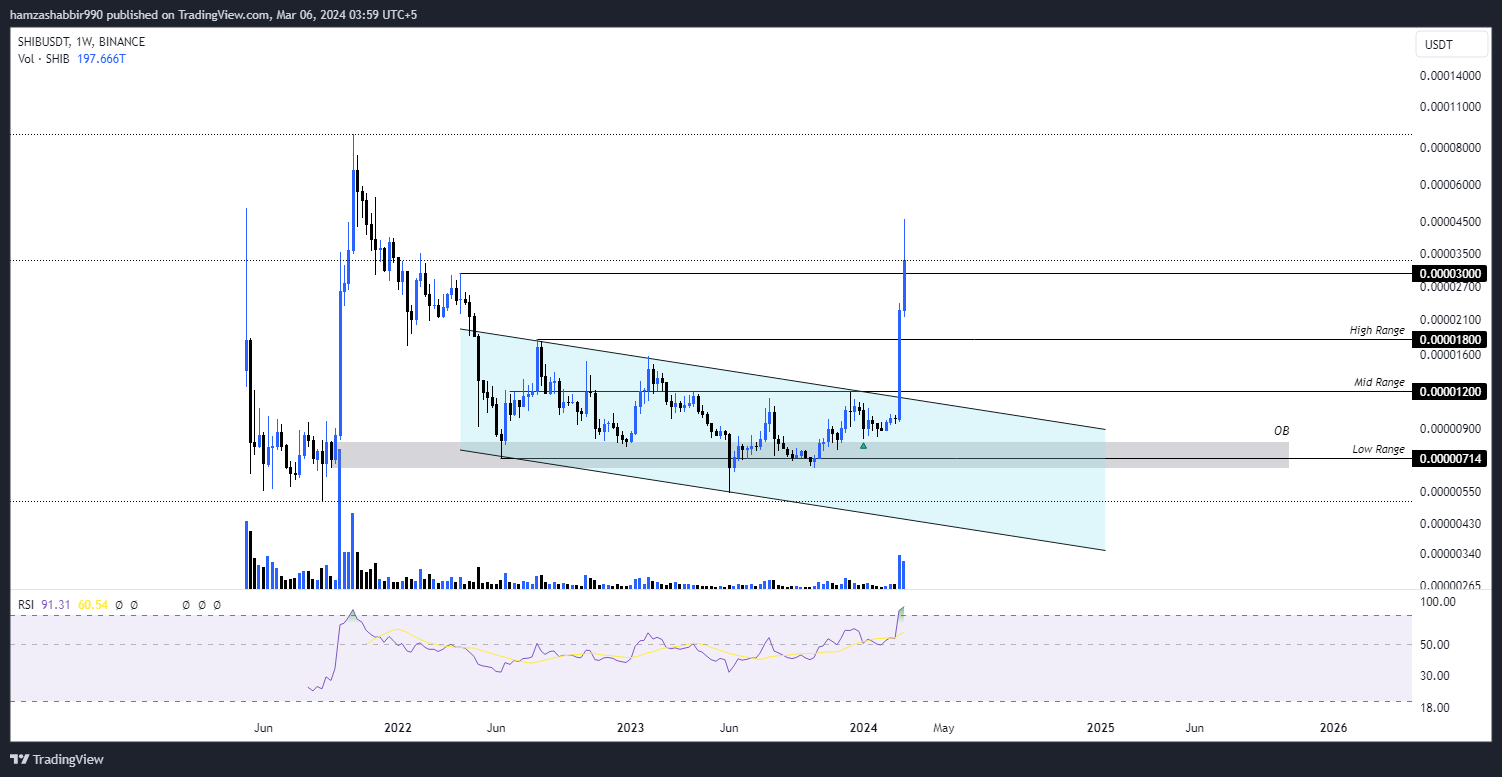
Task: Click the OB annotation text
Action: point(1281,431)
